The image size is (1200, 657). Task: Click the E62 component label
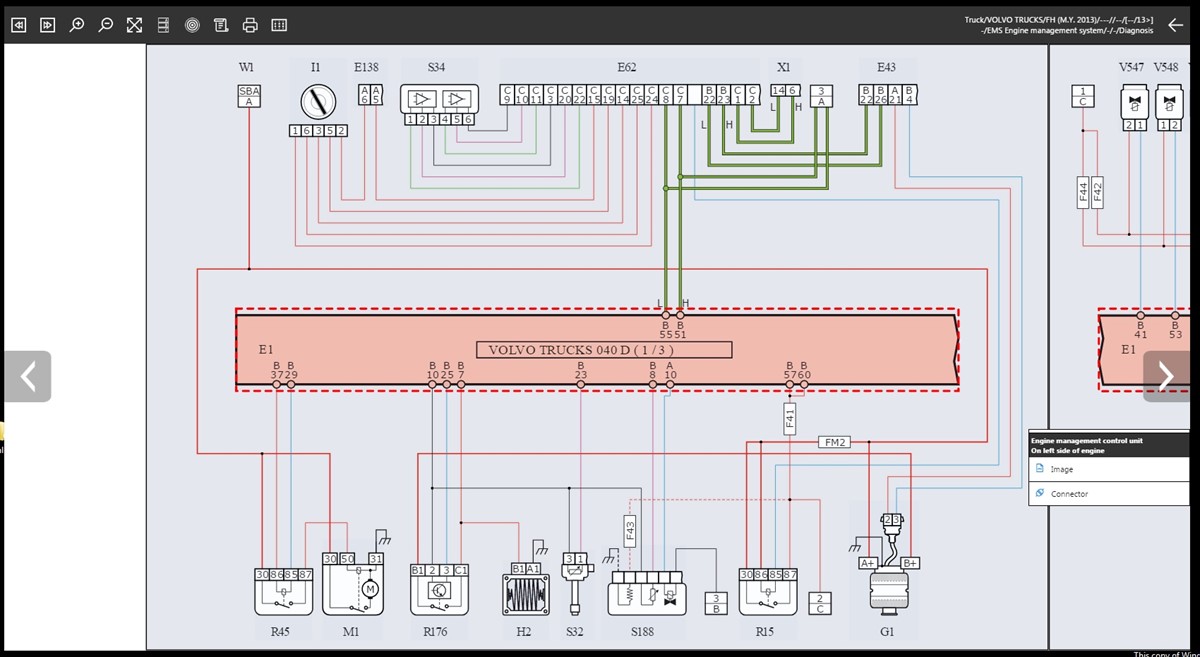[626, 67]
